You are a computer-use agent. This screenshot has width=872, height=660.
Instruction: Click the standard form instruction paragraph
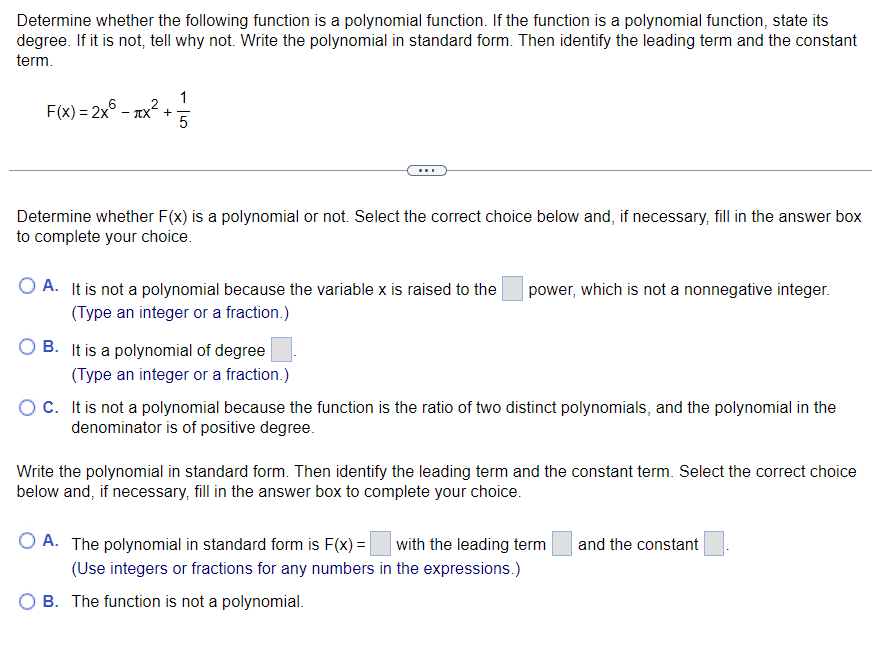(435, 481)
